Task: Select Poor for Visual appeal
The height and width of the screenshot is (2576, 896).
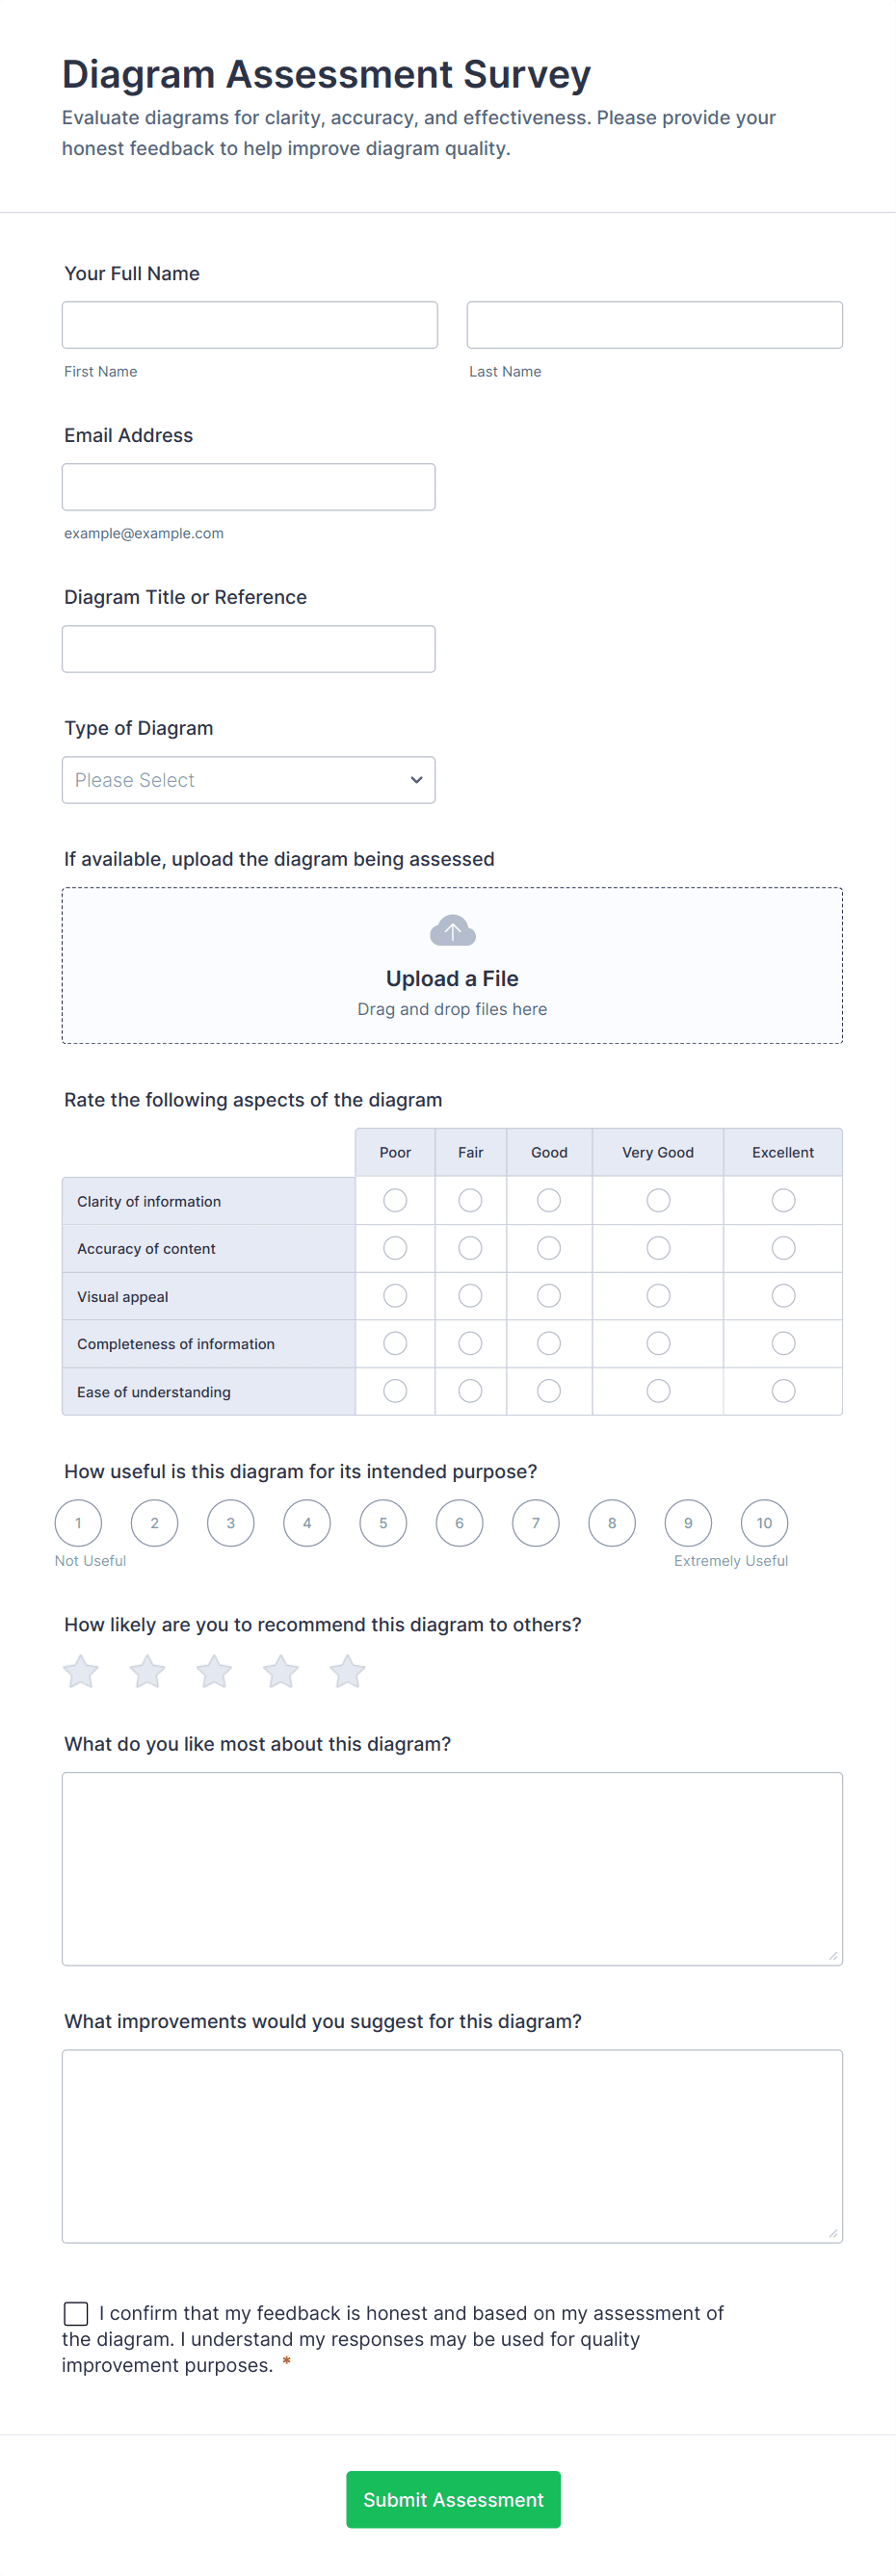Action: [394, 1295]
